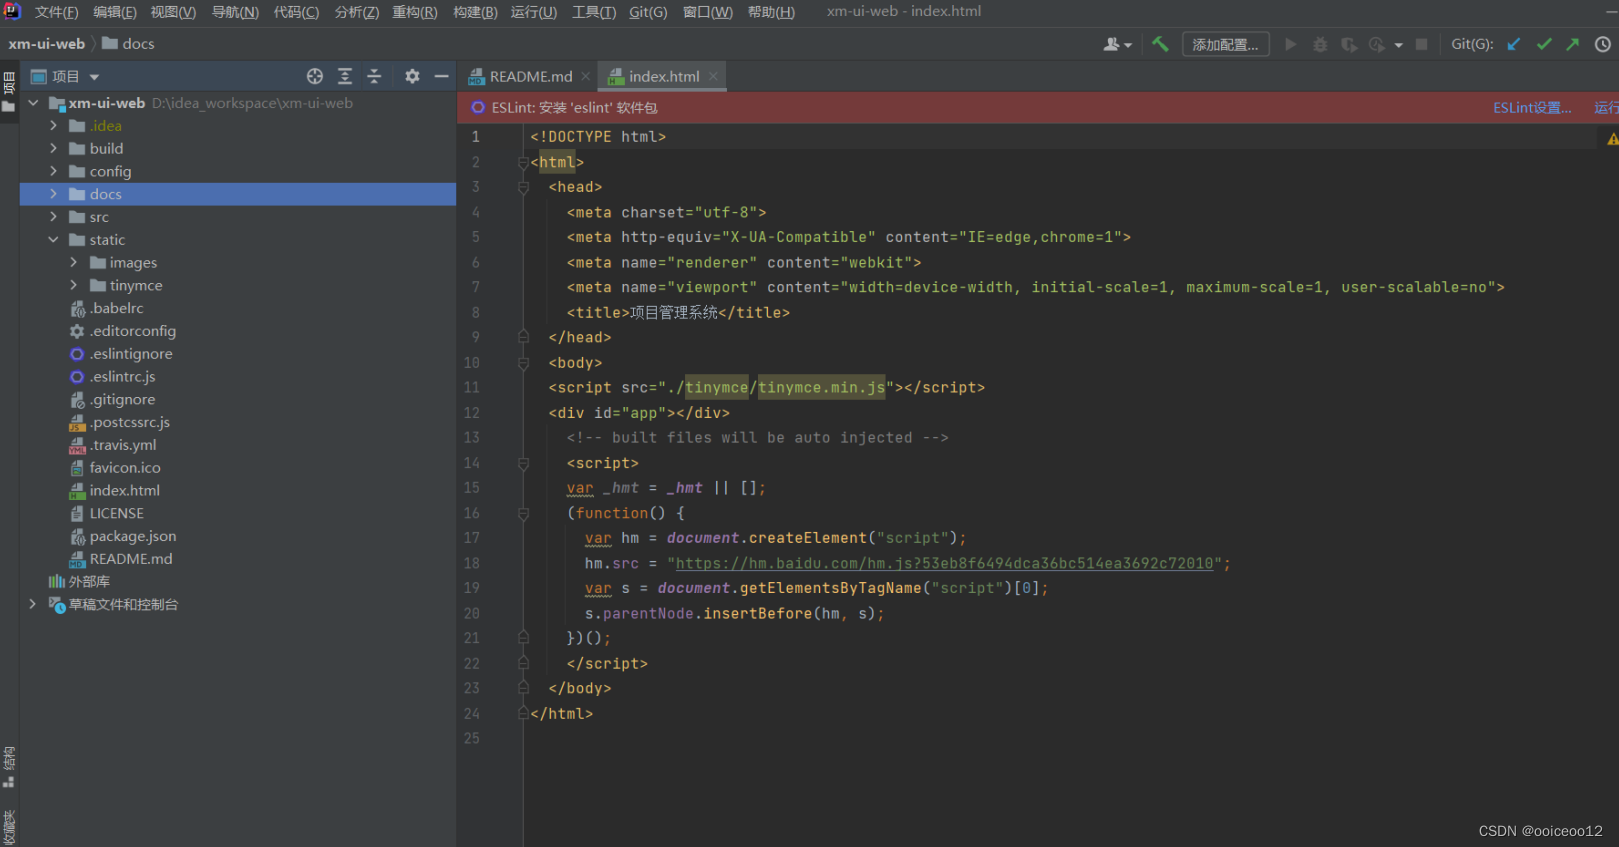Close the index.html tab

click(713, 76)
